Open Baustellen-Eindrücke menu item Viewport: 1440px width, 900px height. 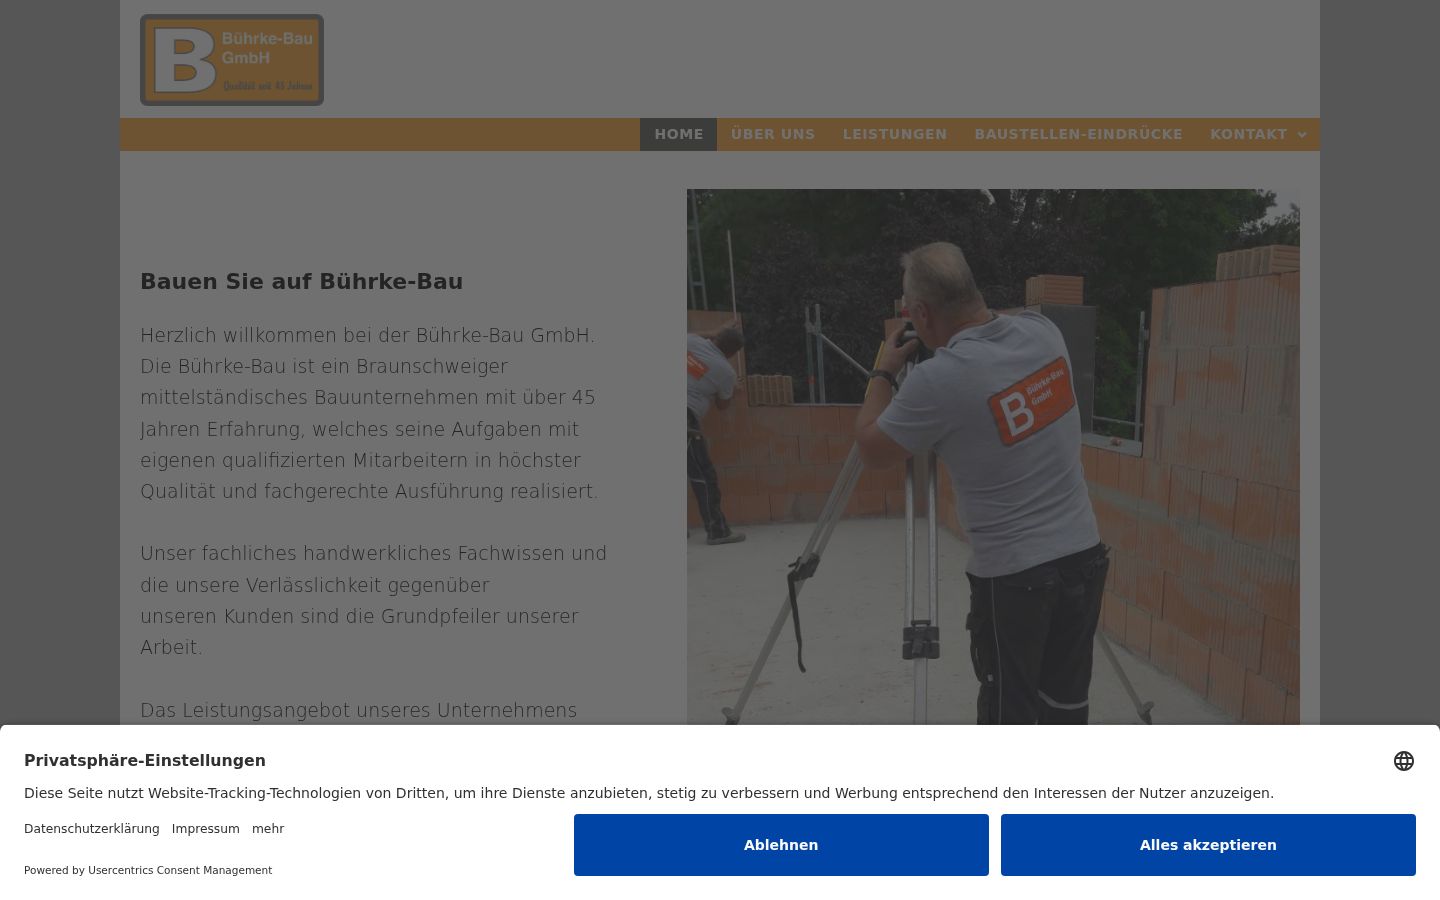tap(1079, 134)
